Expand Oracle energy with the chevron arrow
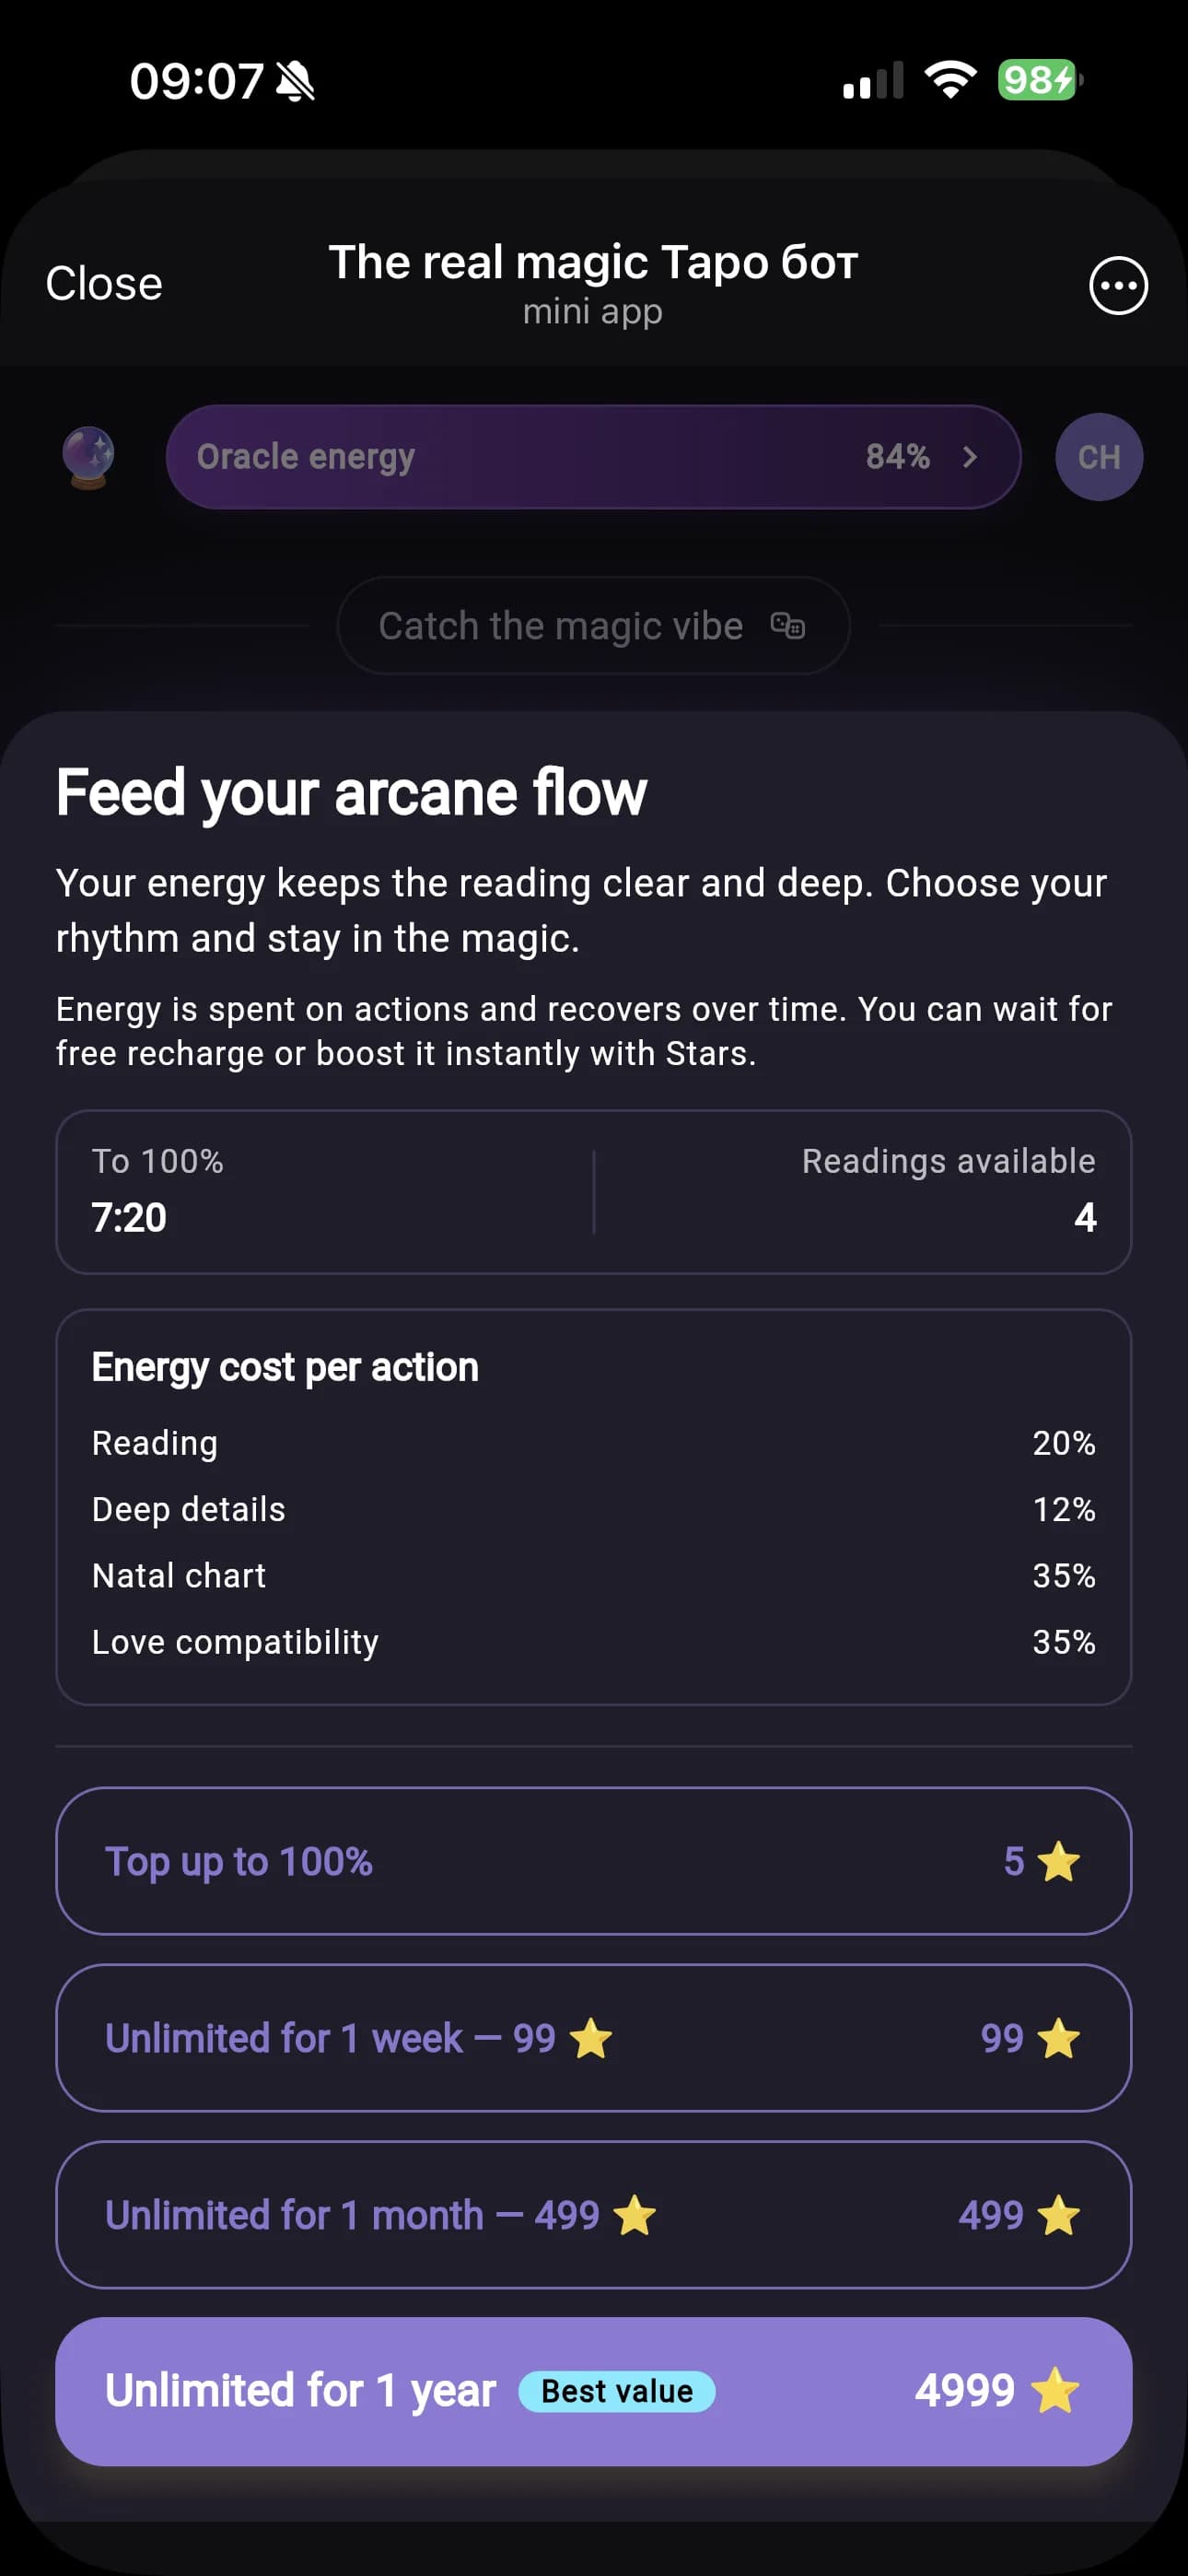Viewport: 1188px width, 2576px height. pyautogui.click(x=969, y=457)
